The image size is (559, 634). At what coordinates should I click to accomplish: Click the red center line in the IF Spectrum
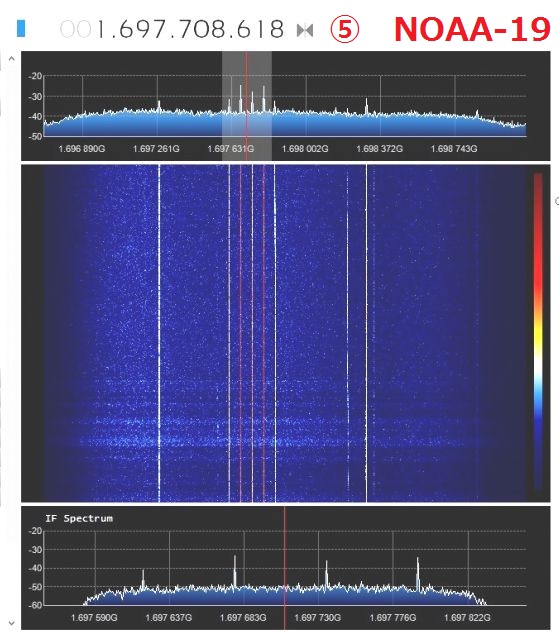coord(285,568)
